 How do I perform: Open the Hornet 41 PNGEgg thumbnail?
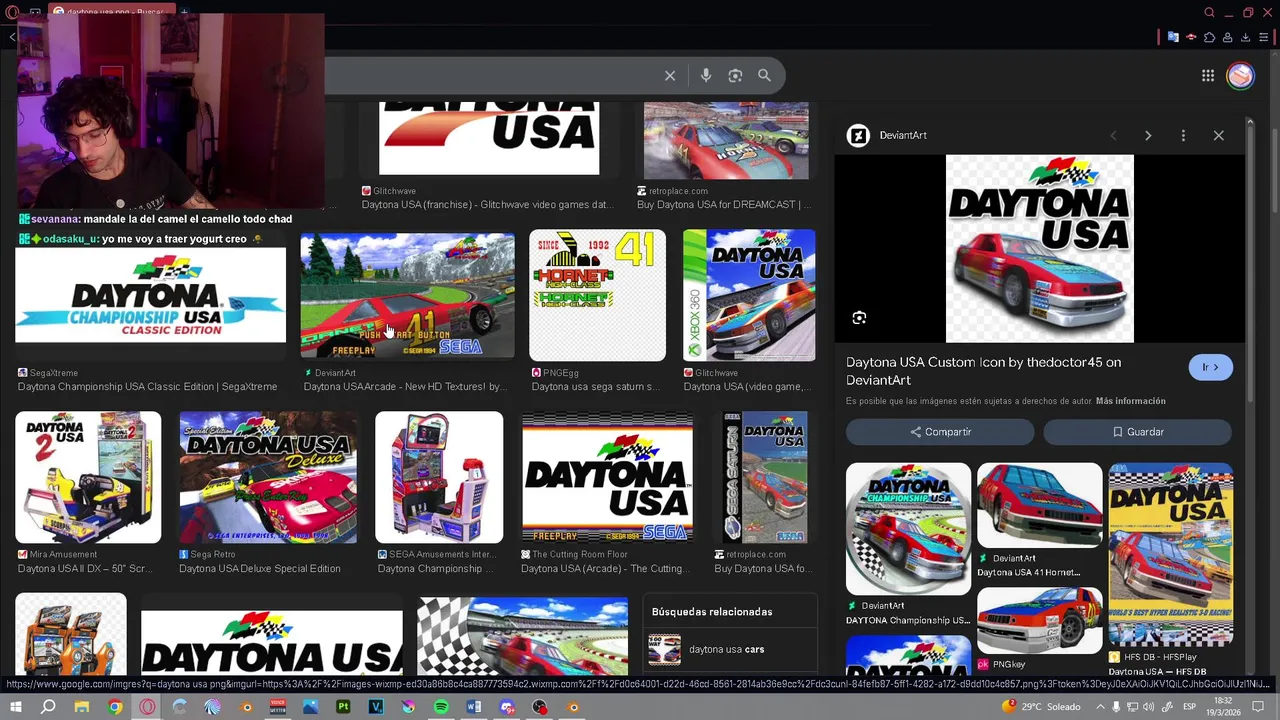coord(597,295)
